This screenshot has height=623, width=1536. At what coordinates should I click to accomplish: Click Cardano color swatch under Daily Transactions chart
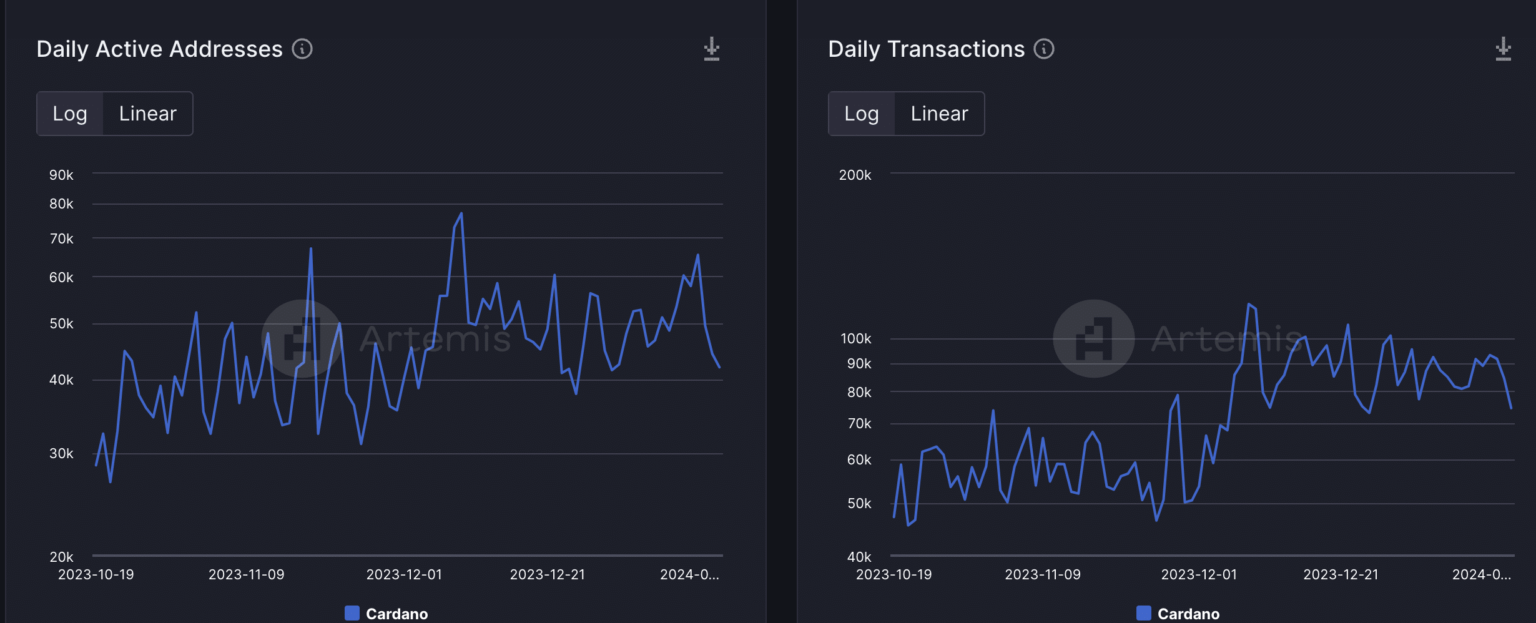click(x=1144, y=613)
